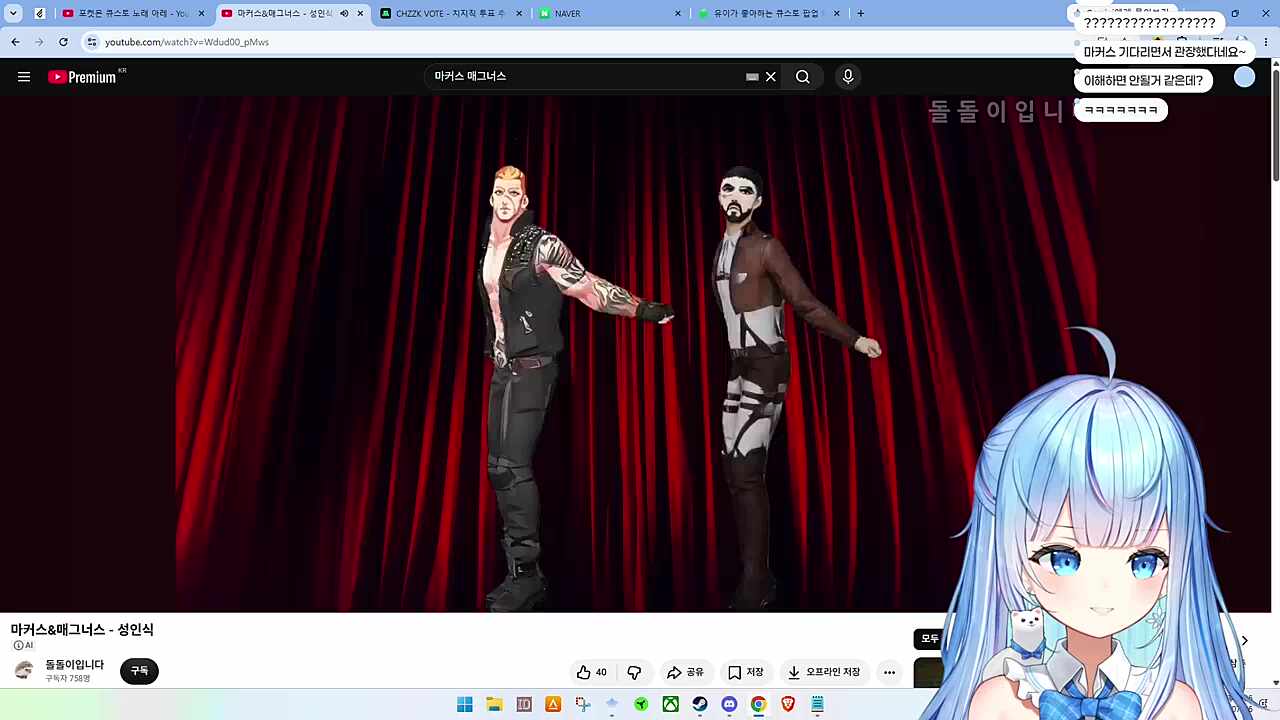
Task: Open the on-screen keyboard icon in search
Action: (x=752, y=77)
